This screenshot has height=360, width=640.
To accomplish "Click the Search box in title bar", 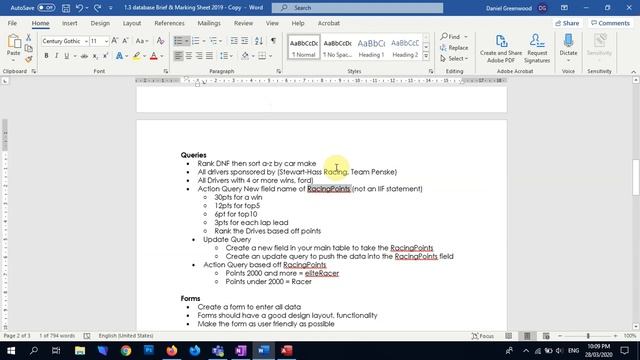I will click(358, 8).
